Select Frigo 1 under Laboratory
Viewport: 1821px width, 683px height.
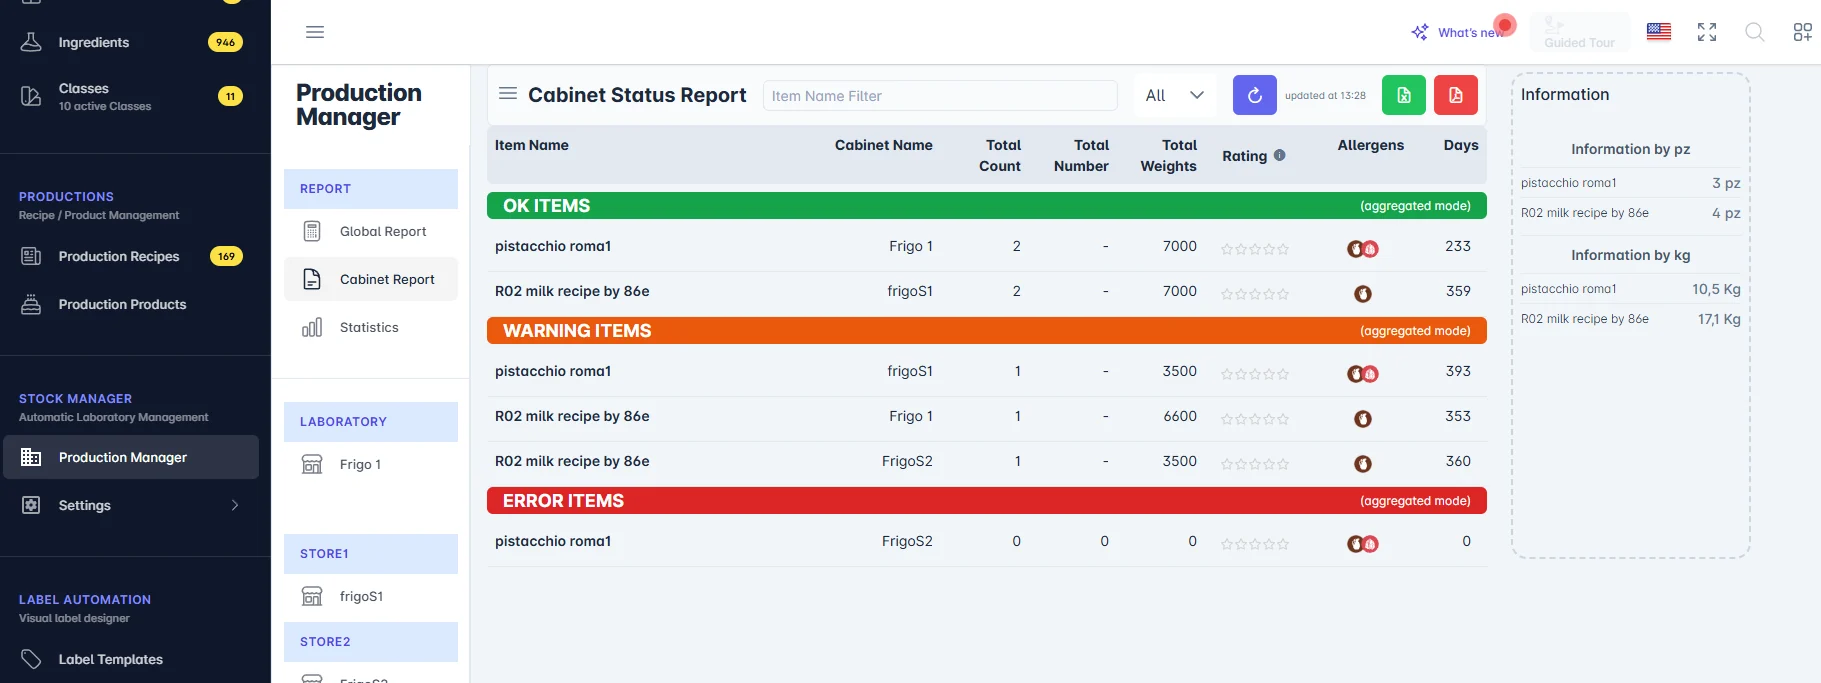pyautogui.click(x=371, y=464)
